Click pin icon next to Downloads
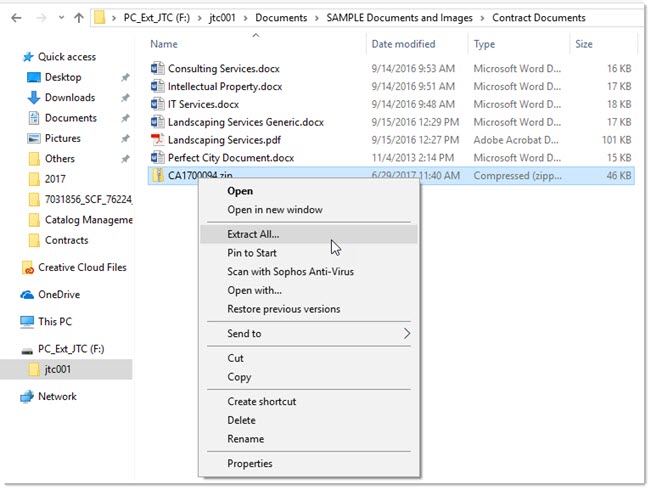This screenshot has height=490, width=651. (x=125, y=98)
